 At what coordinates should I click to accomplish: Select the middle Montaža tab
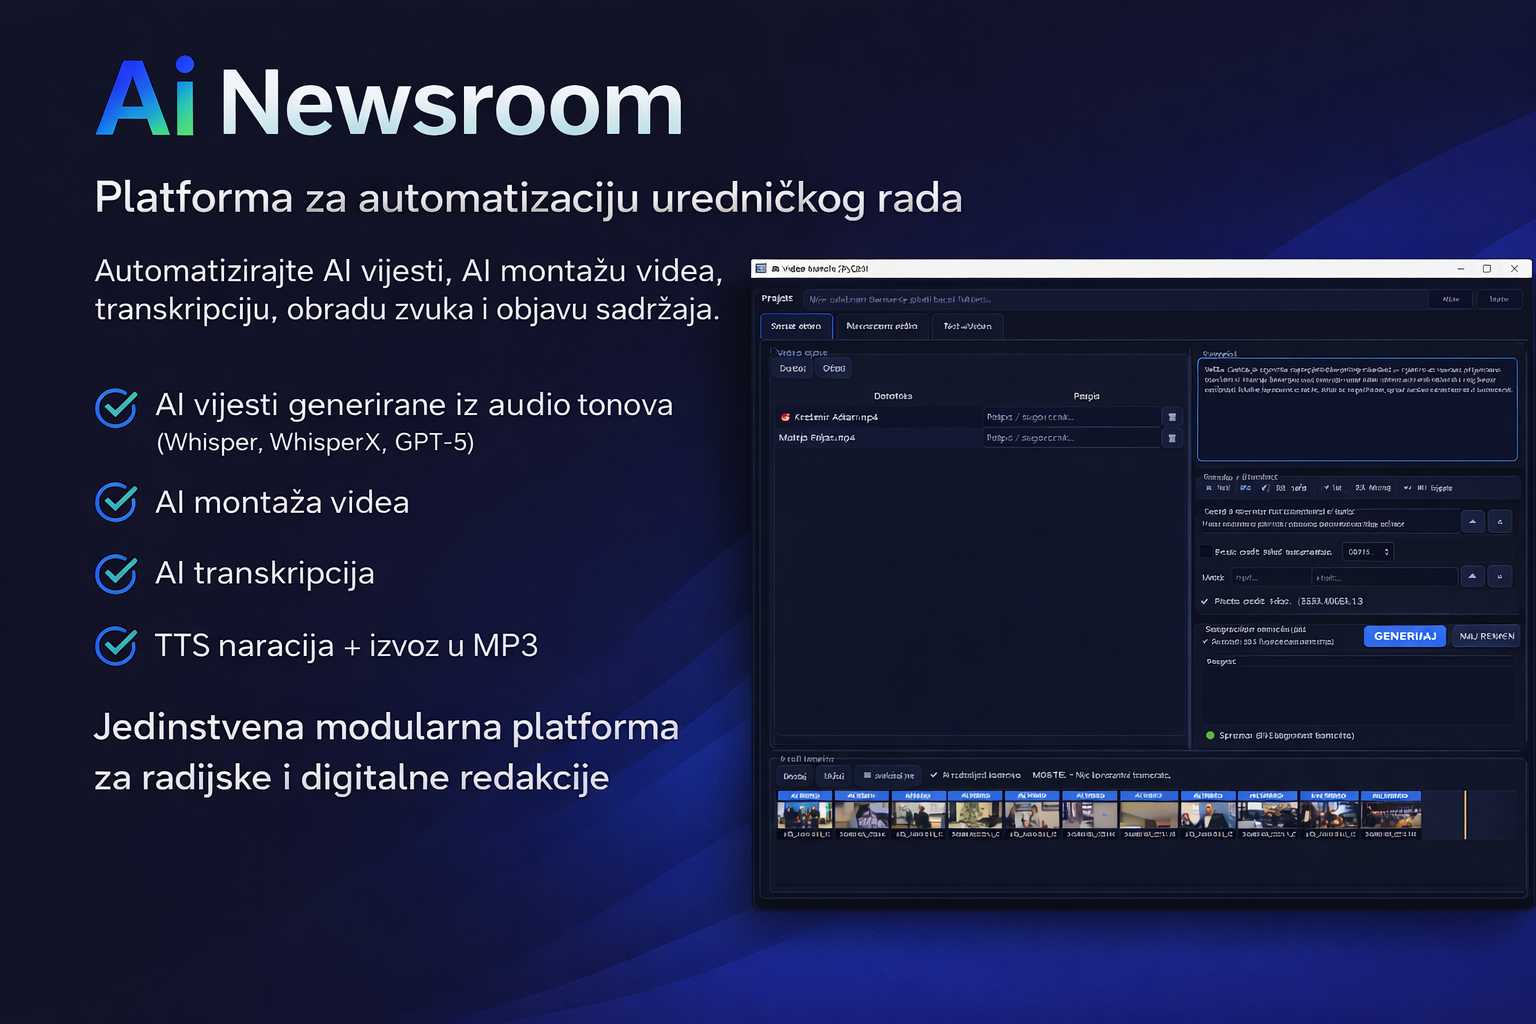point(881,326)
